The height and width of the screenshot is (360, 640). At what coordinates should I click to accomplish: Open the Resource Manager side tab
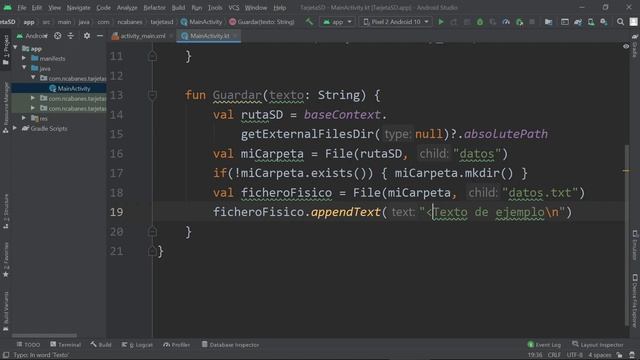6,108
